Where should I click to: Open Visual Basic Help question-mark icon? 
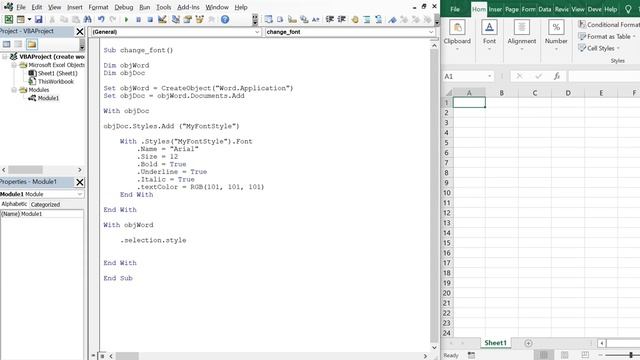pos(225,19)
